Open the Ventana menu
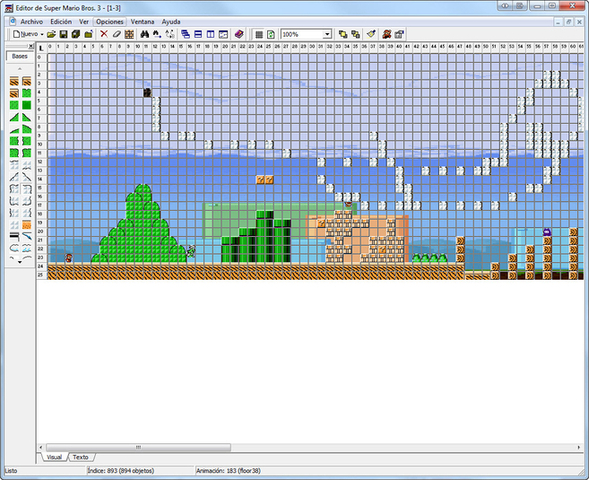Viewport: 589px width, 480px height. point(142,22)
